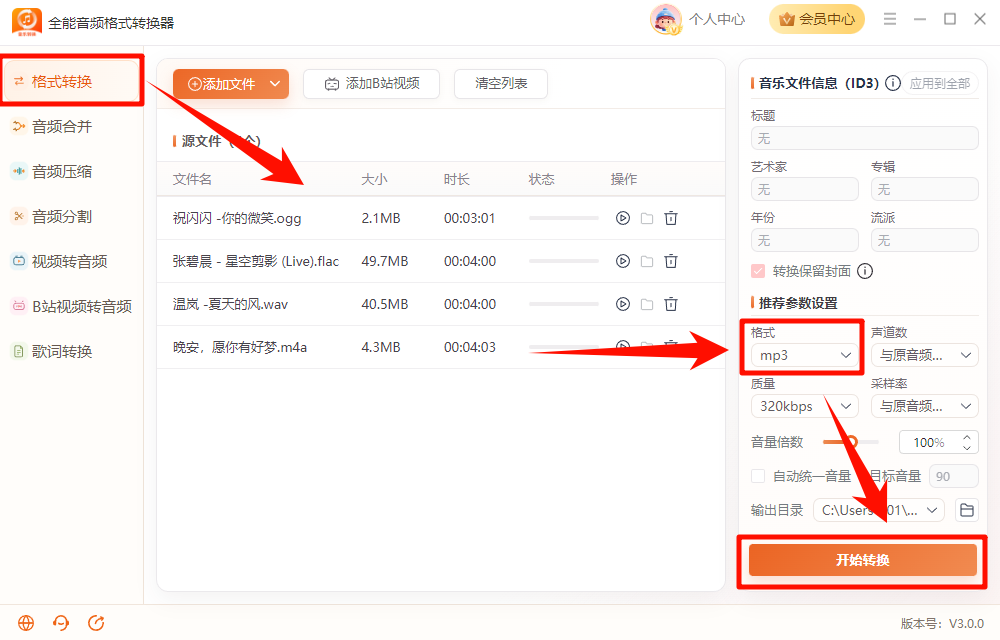1000x640 pixels.
Task: Open folder for 温岚 -夏天的风.wav
Action: pyautogui.click(x=647, y=304)
